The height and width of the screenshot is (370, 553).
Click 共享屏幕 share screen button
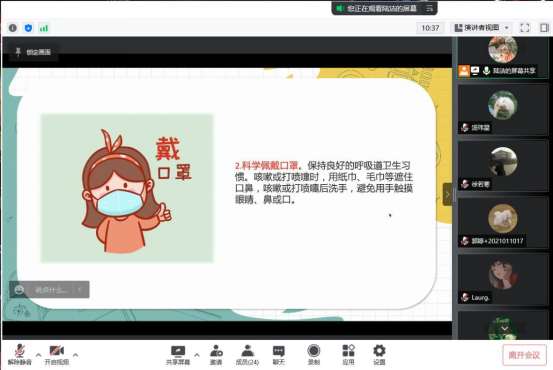click(x=178, y=354)
